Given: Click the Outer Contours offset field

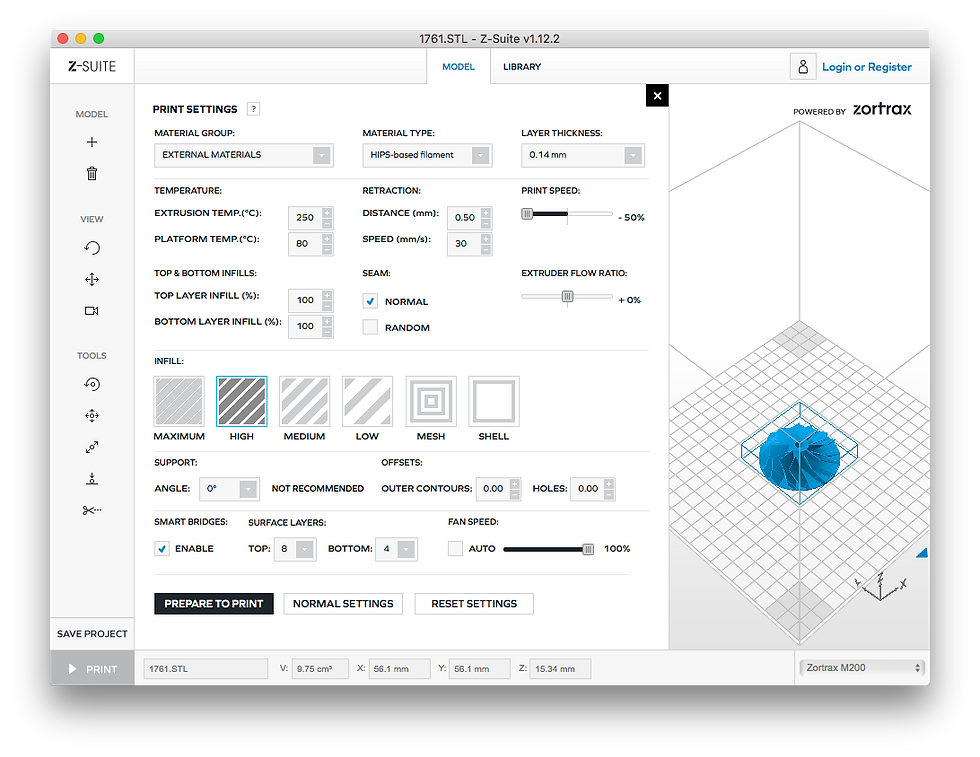Looking at the screenshot, I should pyautogui.click(x=493, y=489).
